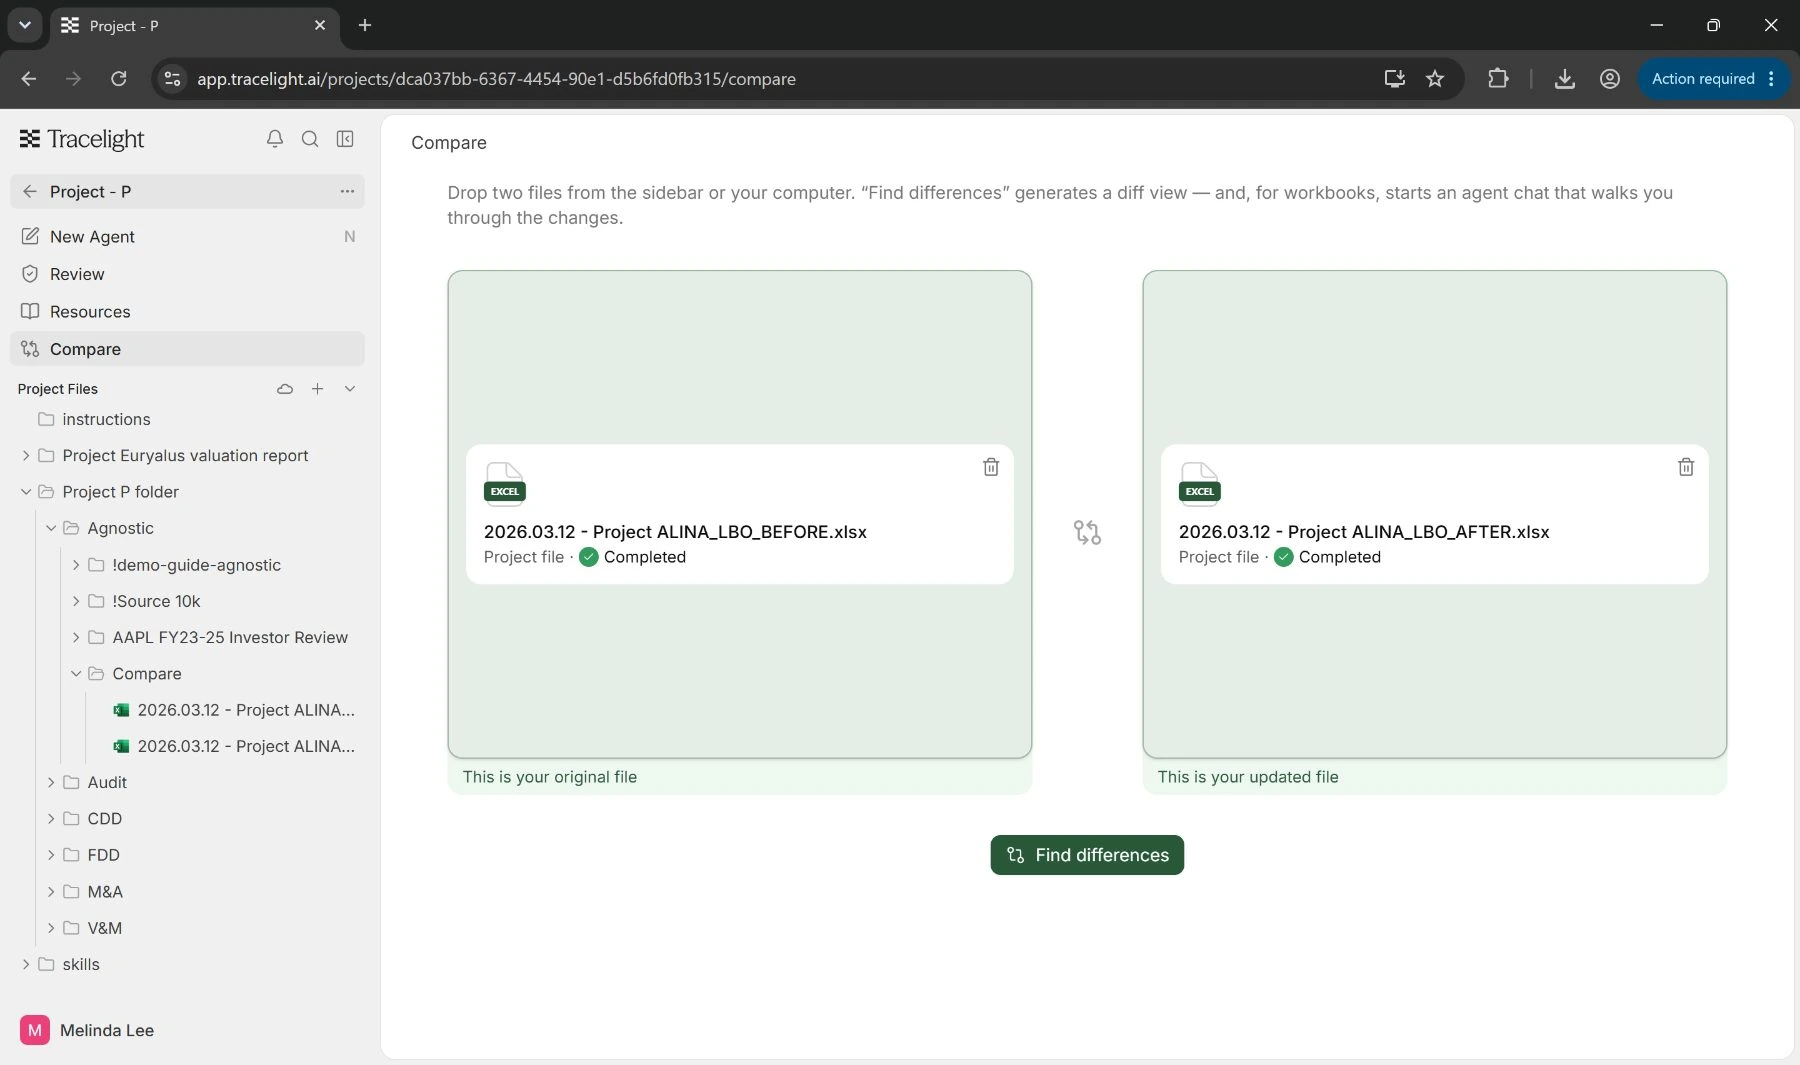Viewport: 1800px width, 1065px height.
Task: Open the browser profile icon
Action: 1610,79
